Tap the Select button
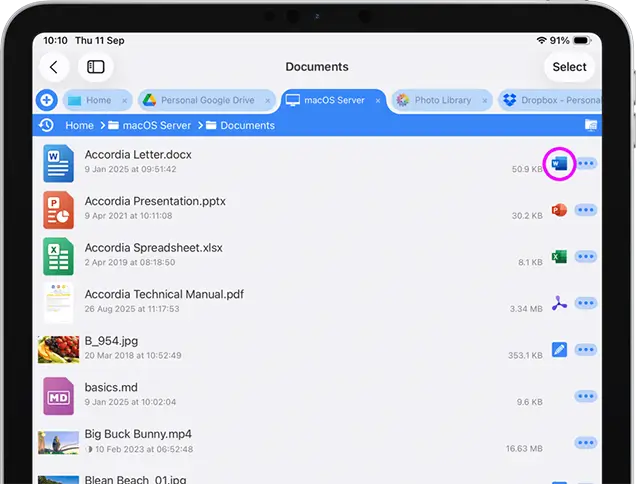Viewport: 636px width, 484px height. (569, 67)
